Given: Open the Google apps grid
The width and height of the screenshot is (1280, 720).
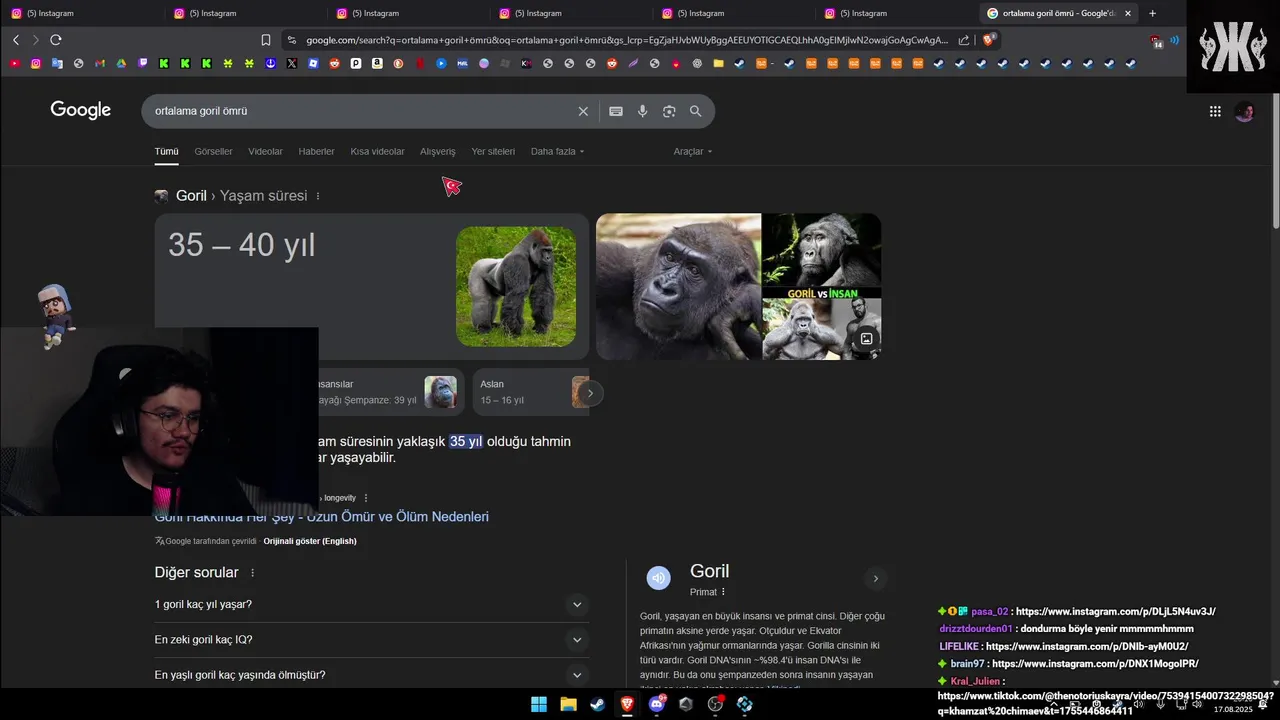Looking at the screenshot, I should [x=1215, y=111].
